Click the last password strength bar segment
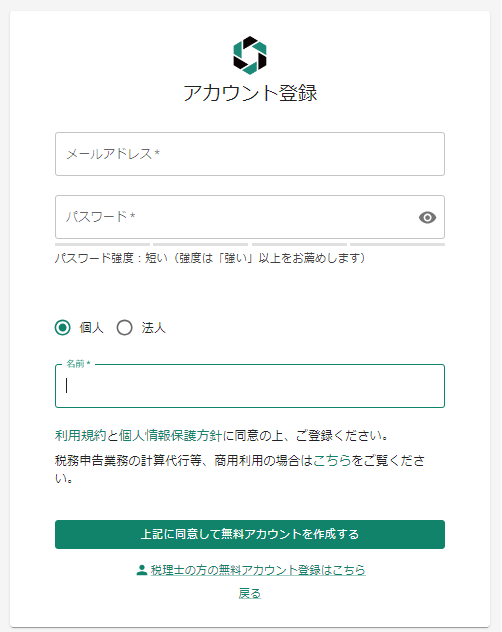This screenshot has width=502, height=632. 398,245
